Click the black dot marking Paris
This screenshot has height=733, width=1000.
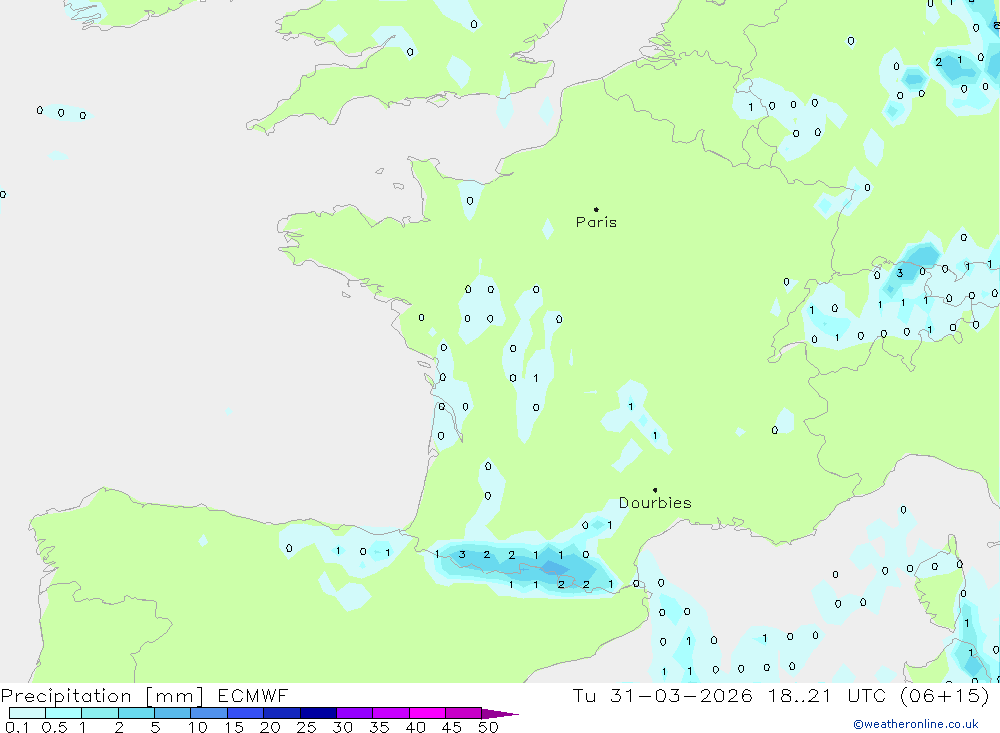[596, 209]
